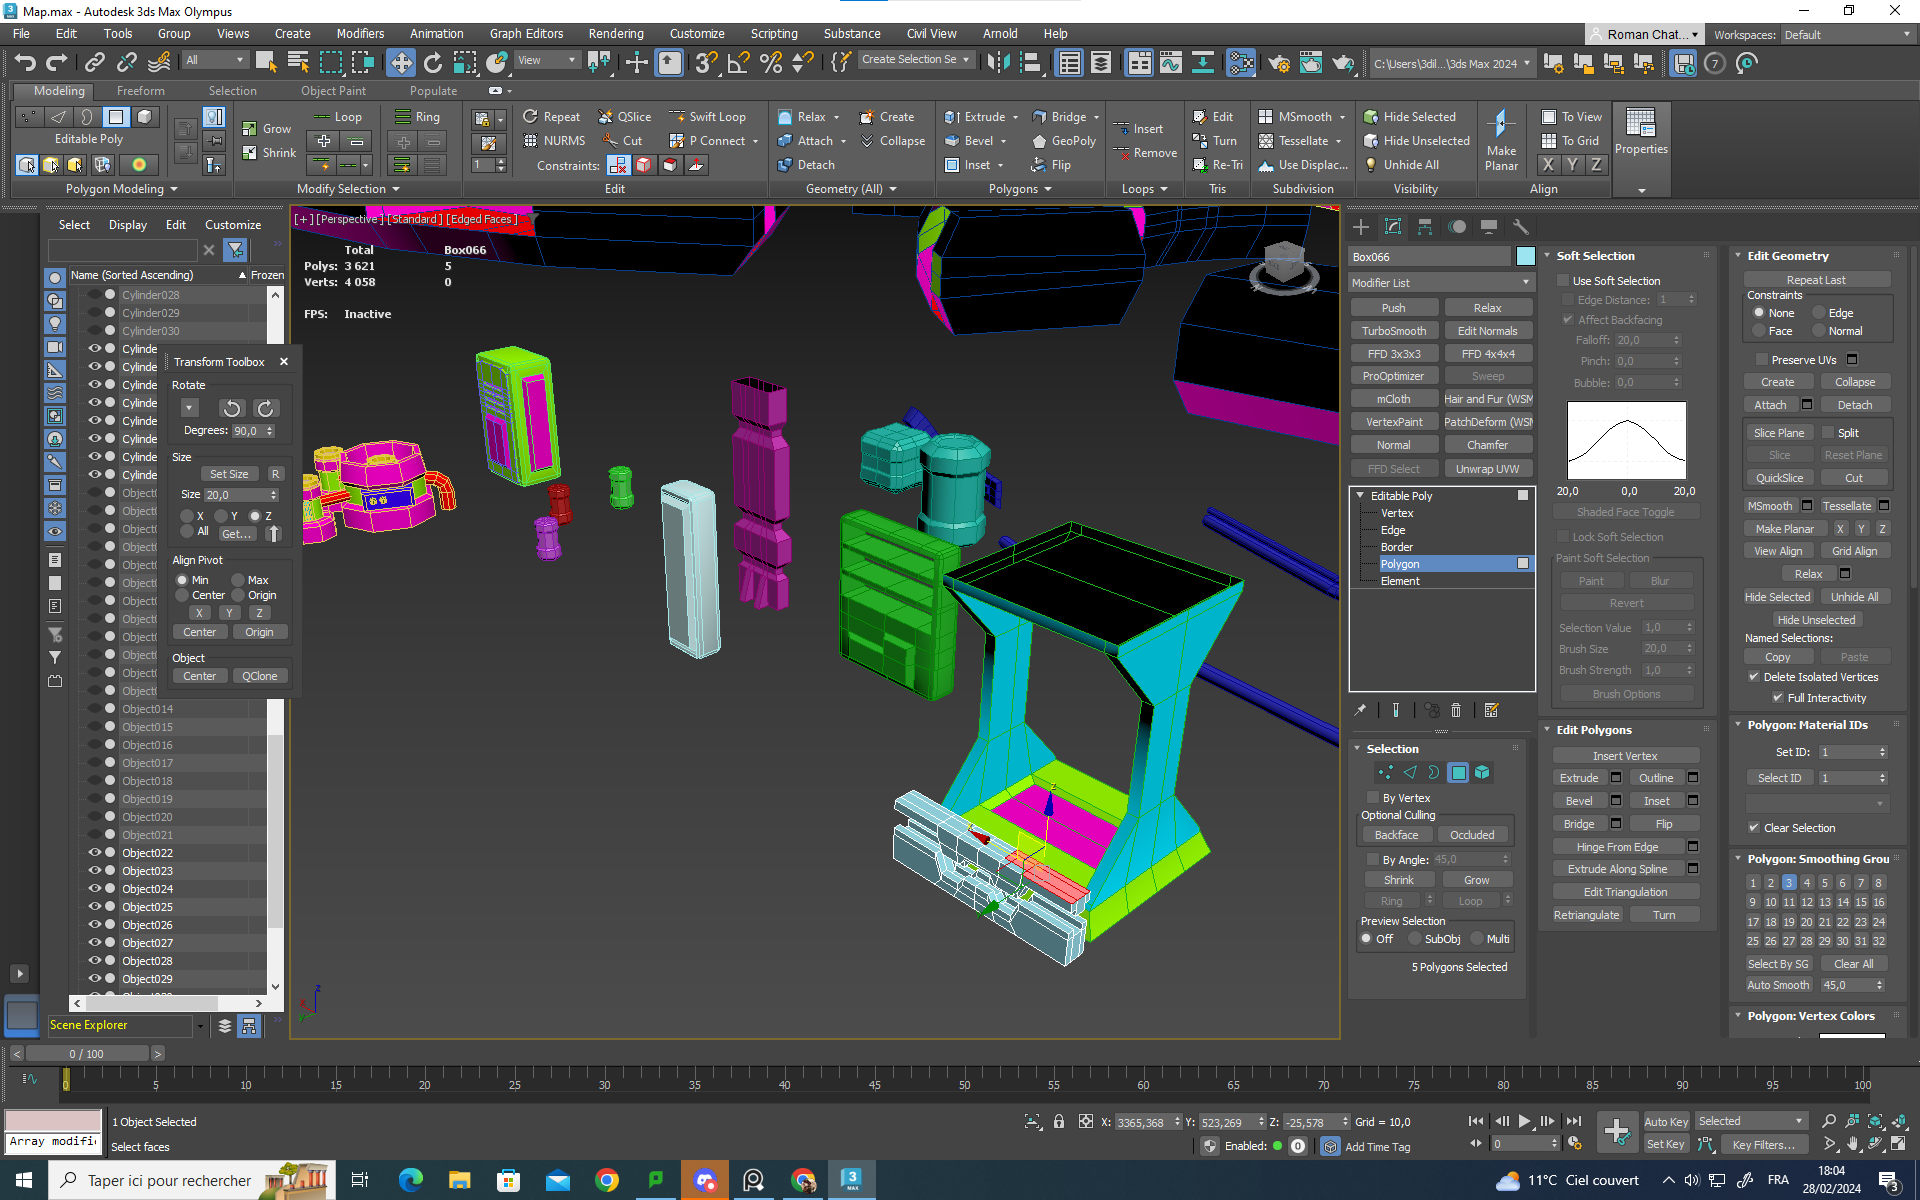
Task: Collapse the Edit Polygons rollout
Action: point(1547,730)
